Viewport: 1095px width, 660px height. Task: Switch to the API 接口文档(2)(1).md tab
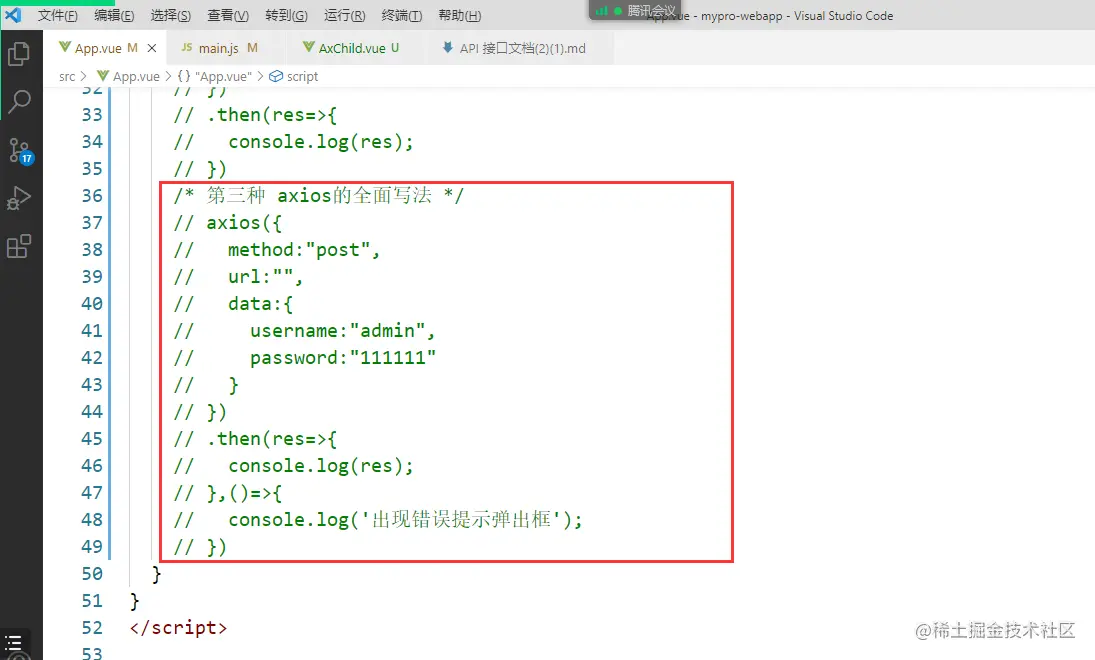tap(519, 47)
